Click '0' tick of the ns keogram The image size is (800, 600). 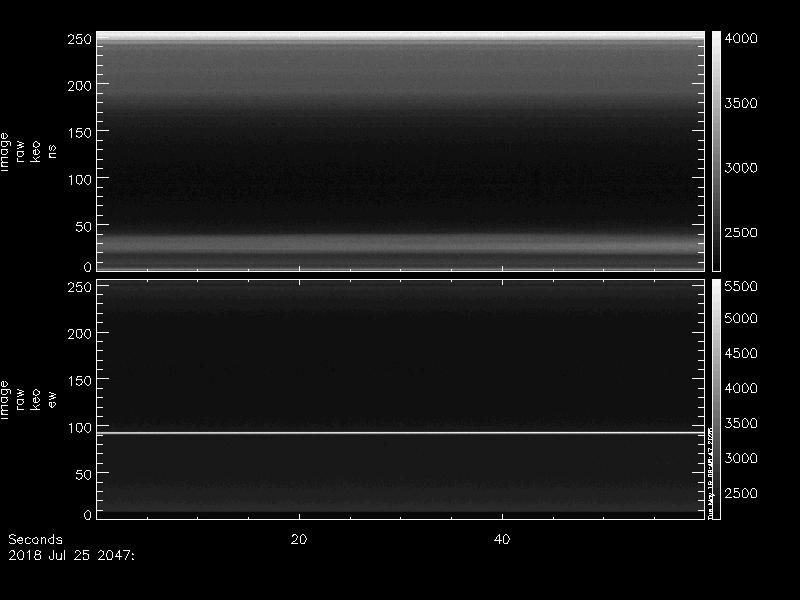point(88,267)
